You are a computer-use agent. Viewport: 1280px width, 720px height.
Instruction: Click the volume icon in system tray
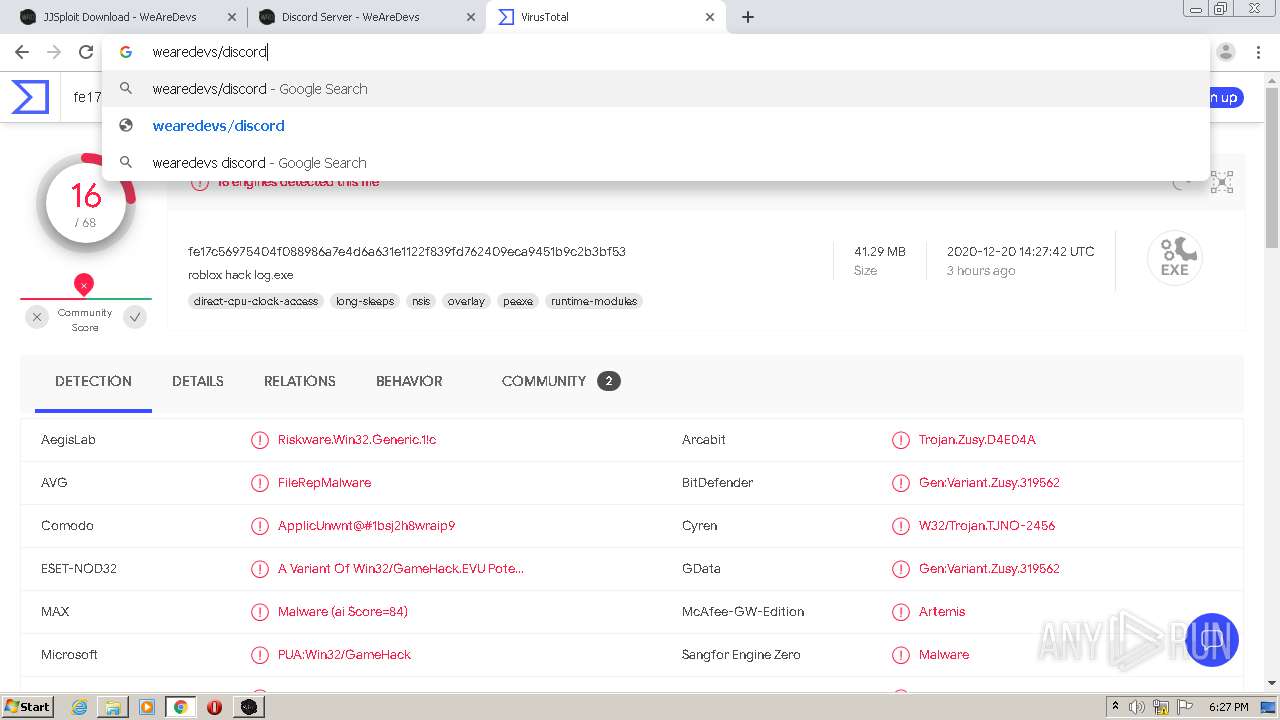1137,707
